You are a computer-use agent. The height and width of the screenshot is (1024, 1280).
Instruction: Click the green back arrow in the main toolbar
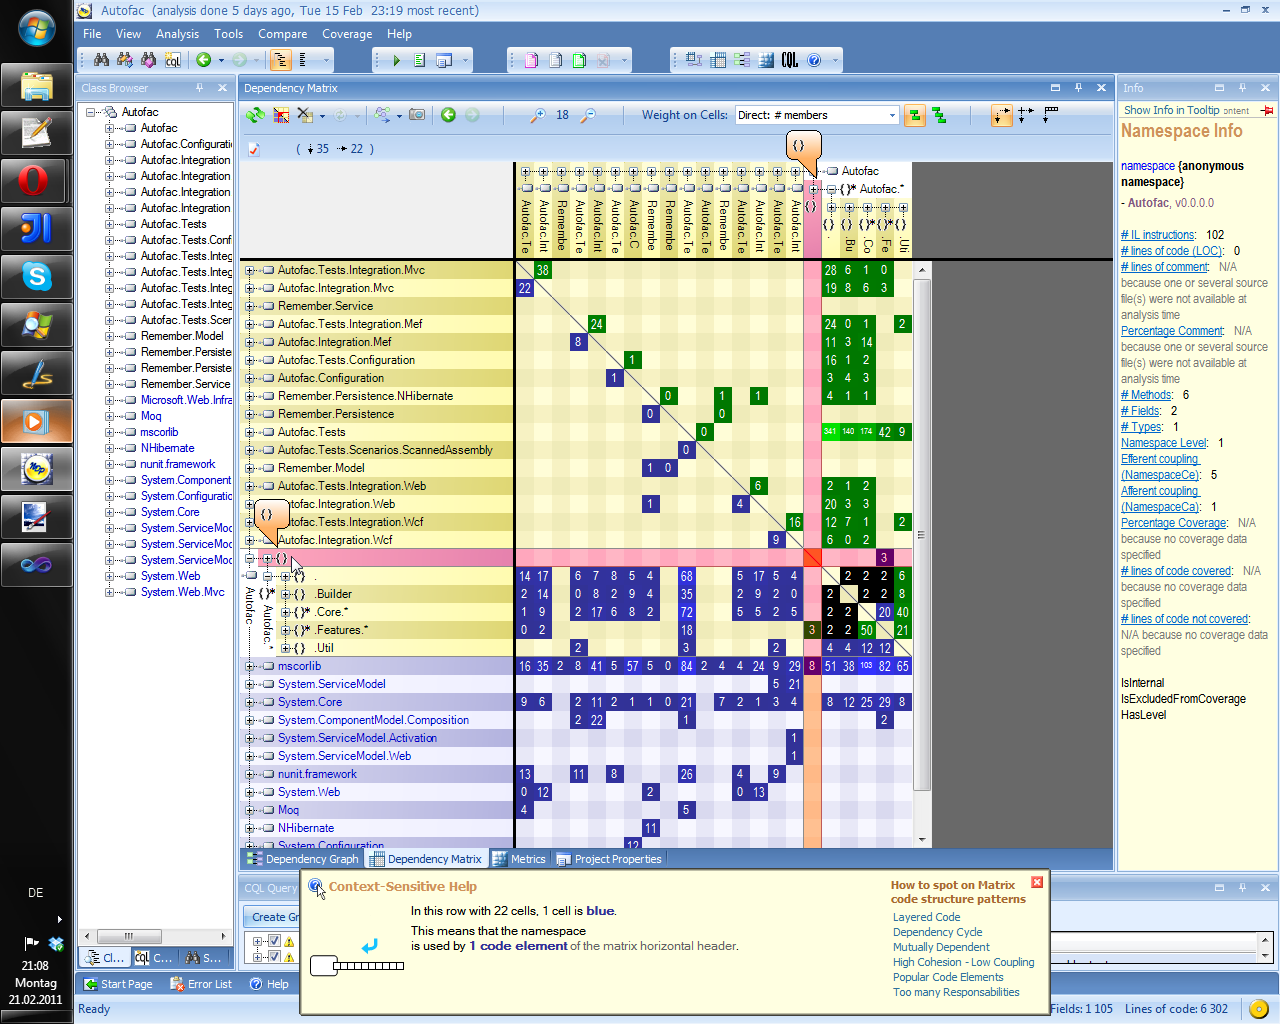(x=204, y=60)
